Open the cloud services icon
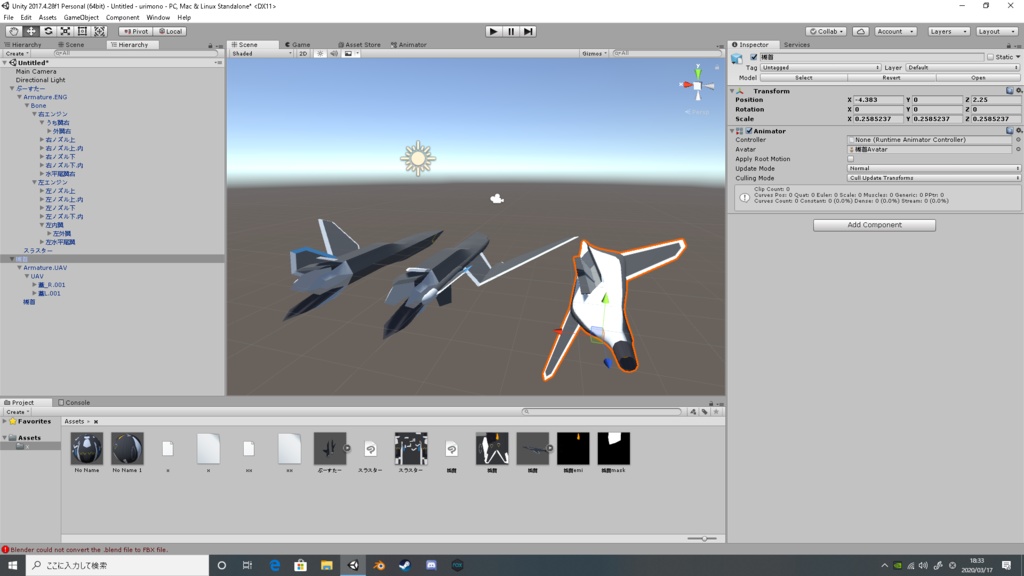 point(861,31)
